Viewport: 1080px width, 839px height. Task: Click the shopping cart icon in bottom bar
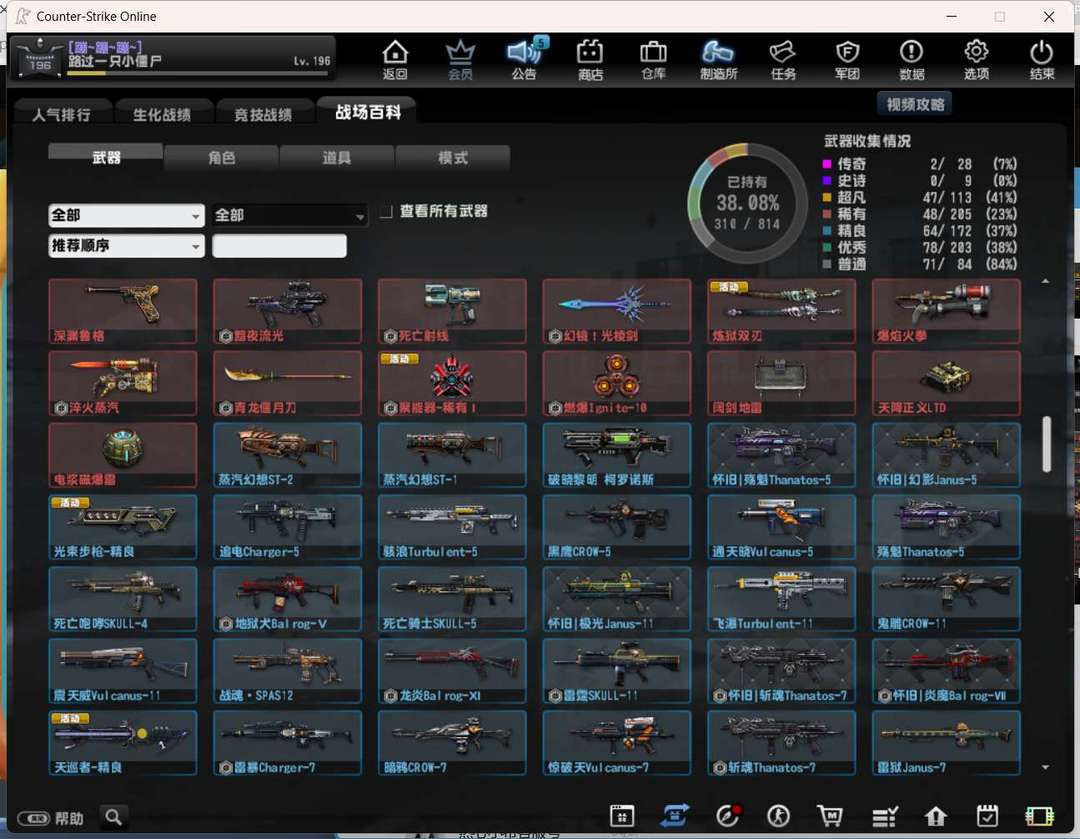[x=830, y=816]
